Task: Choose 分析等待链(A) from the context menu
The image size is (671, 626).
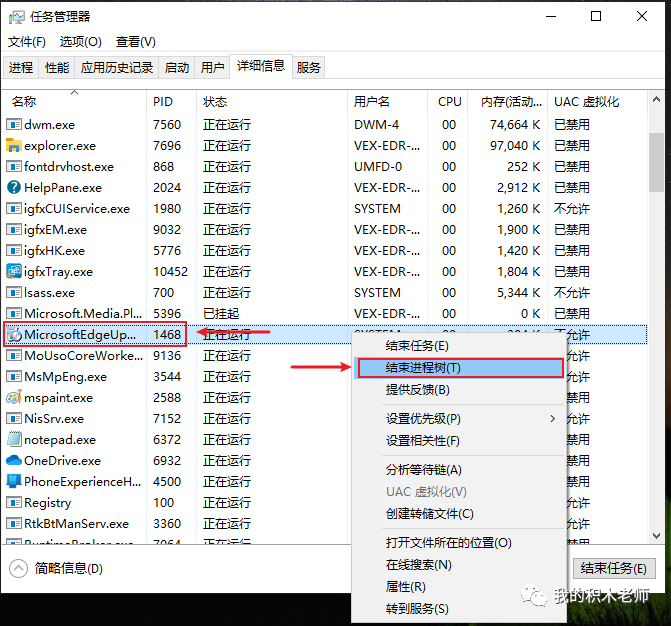Action: click(459, 470)
